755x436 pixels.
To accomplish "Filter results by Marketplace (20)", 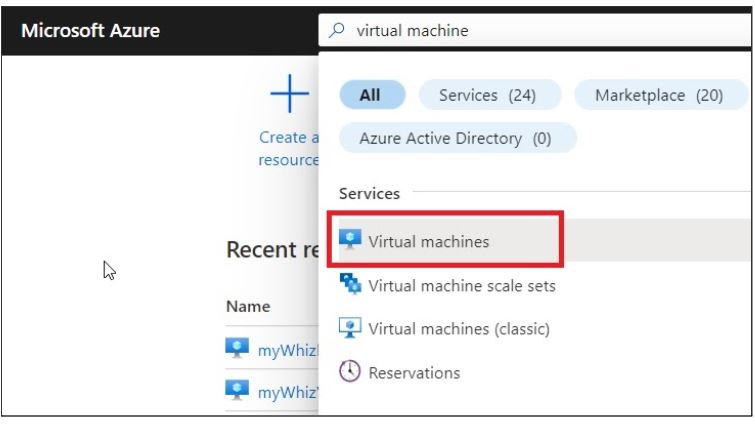I will point(662,95).
